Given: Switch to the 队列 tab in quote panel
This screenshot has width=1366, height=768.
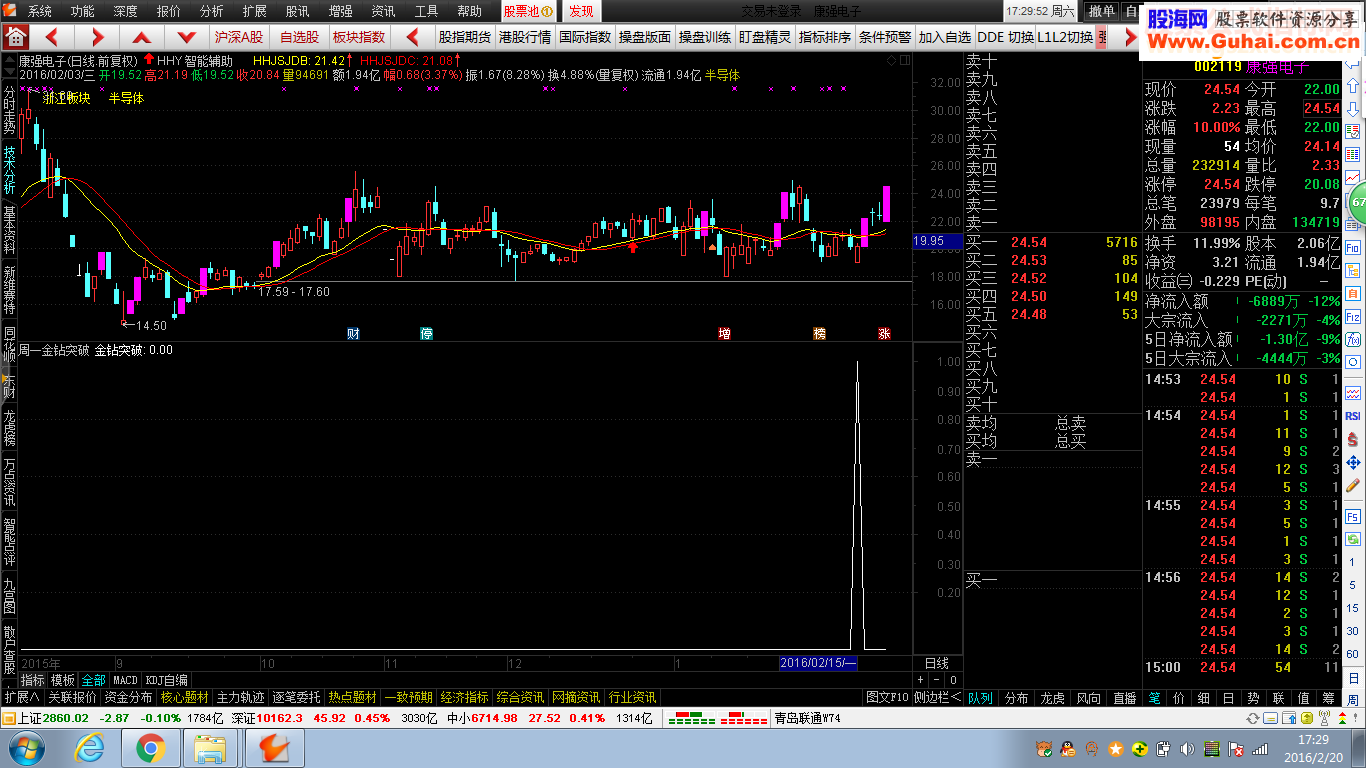Looking at the screenshot, I should pos(980,698).
